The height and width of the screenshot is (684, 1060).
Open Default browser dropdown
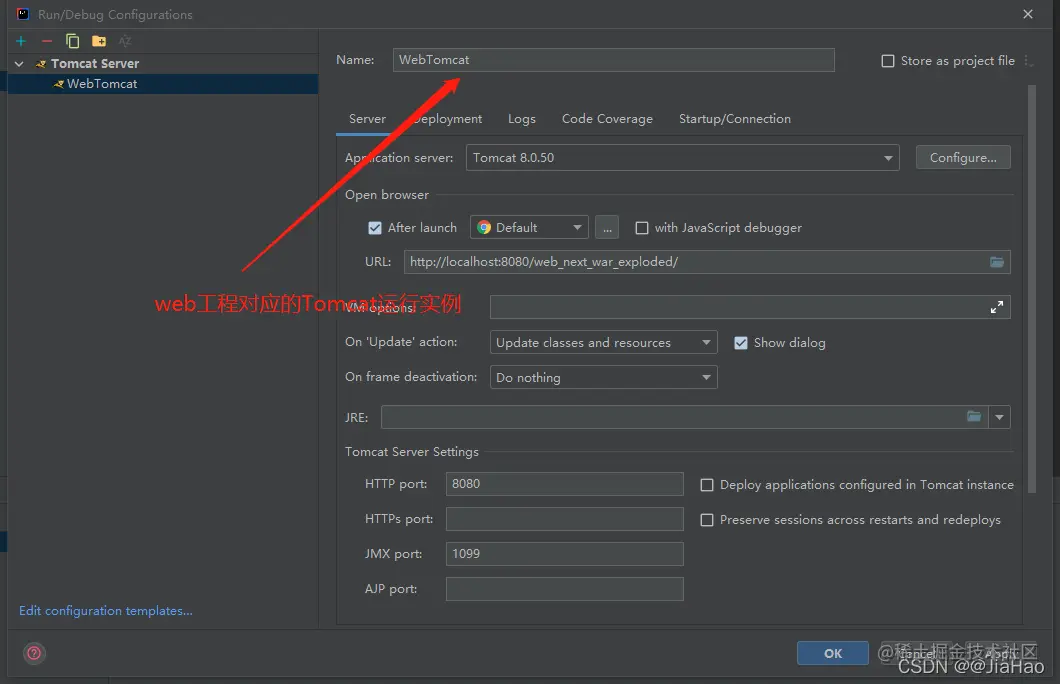529,227
